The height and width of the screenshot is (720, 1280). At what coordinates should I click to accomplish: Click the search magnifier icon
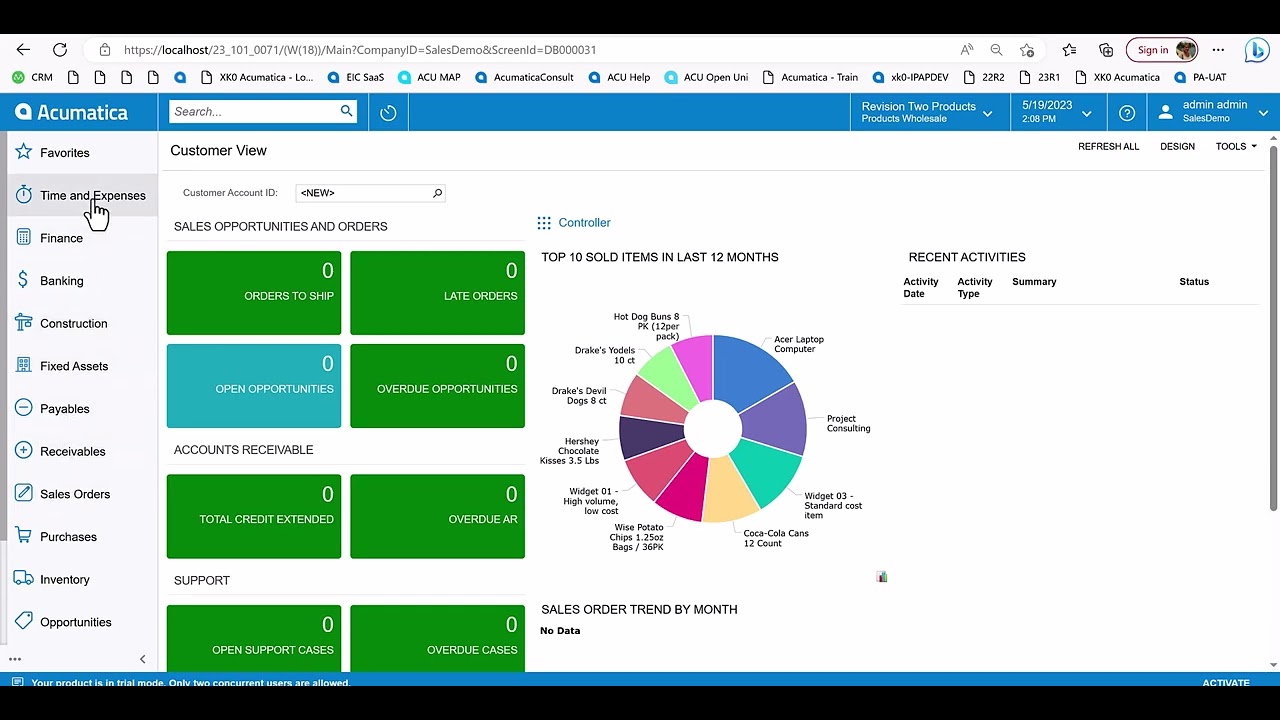coord(347,111)
